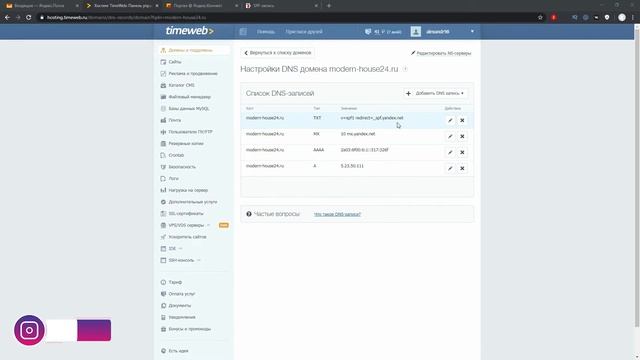Open Базы данных MySQL section

click(x=189, y=109)
